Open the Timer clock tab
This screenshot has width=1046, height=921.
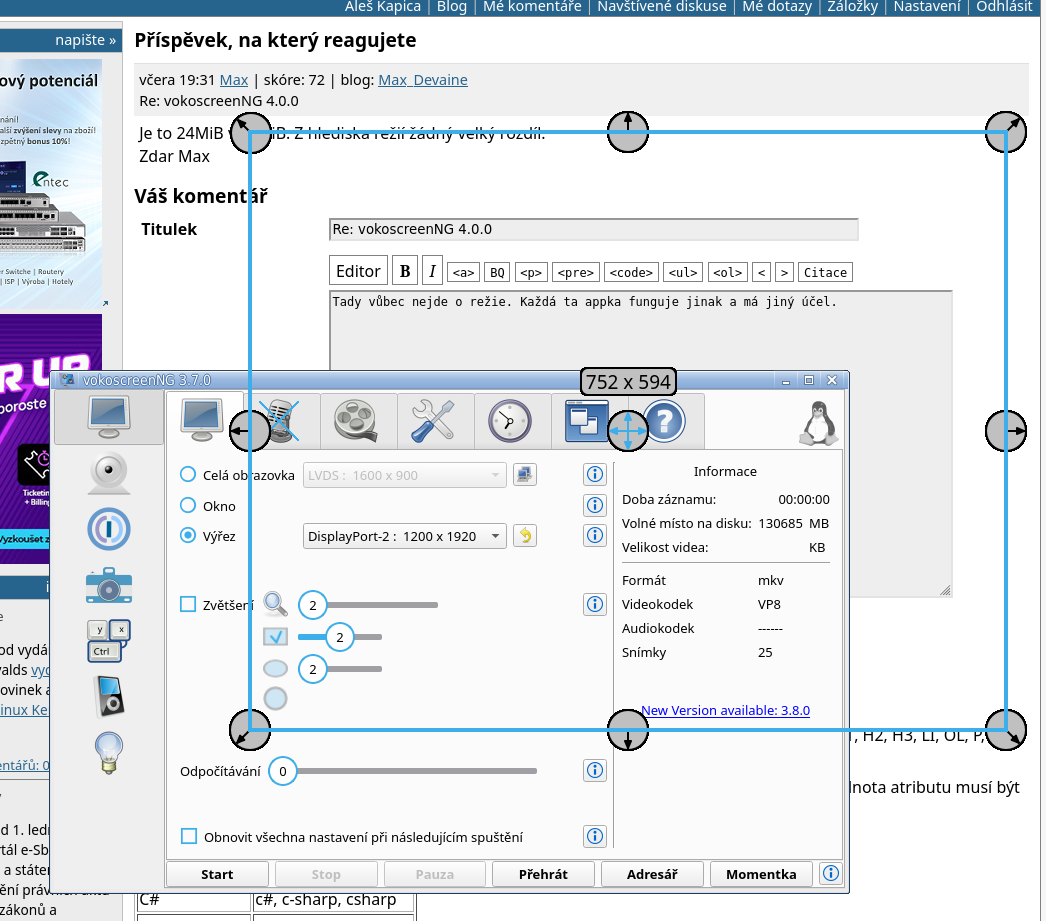pyautogui.click(x=512, y=420)
